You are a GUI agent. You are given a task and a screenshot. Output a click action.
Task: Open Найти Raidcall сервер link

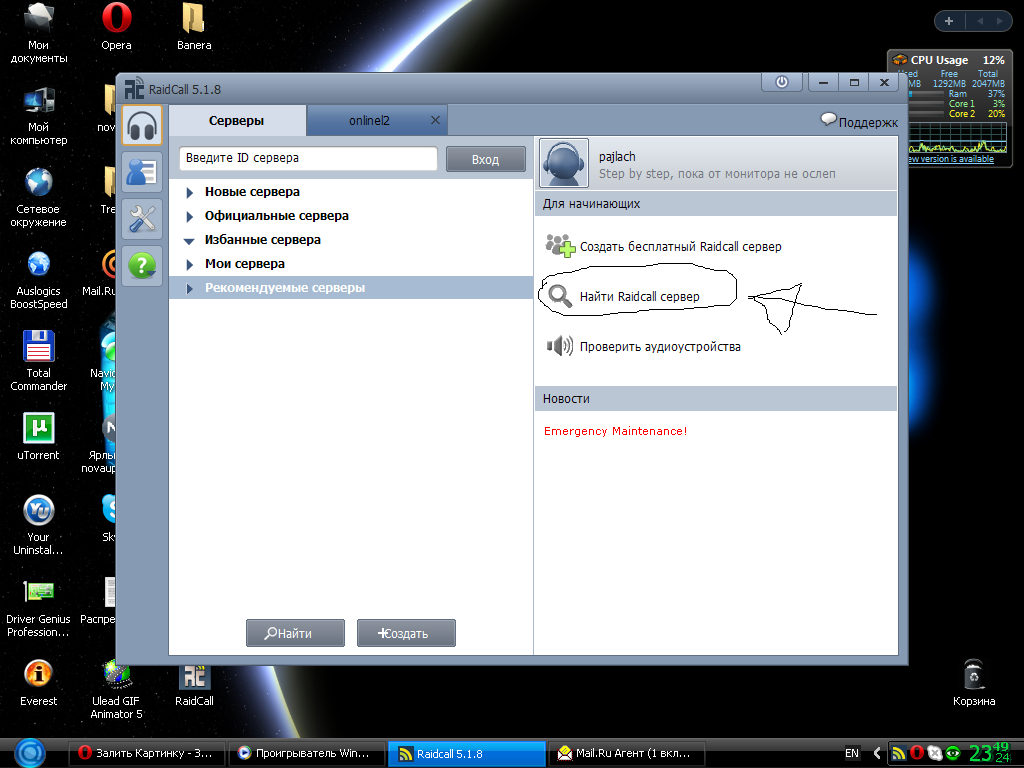pos(639,296)
